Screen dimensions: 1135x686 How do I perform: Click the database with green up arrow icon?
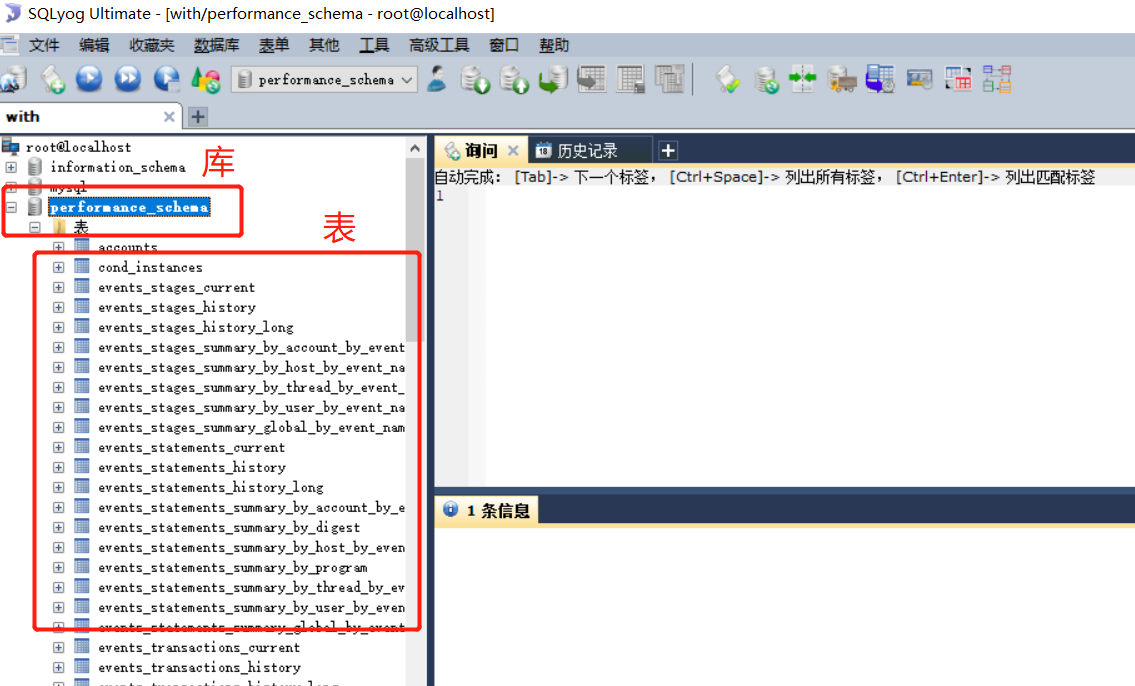click(x=514, y=79)
